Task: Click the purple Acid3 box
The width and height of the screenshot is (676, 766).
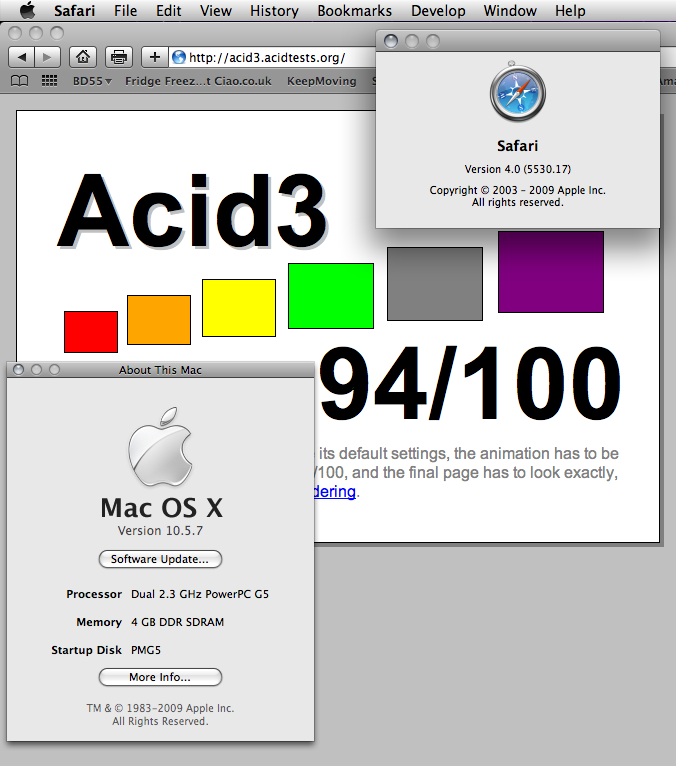Action: point(551,272)
